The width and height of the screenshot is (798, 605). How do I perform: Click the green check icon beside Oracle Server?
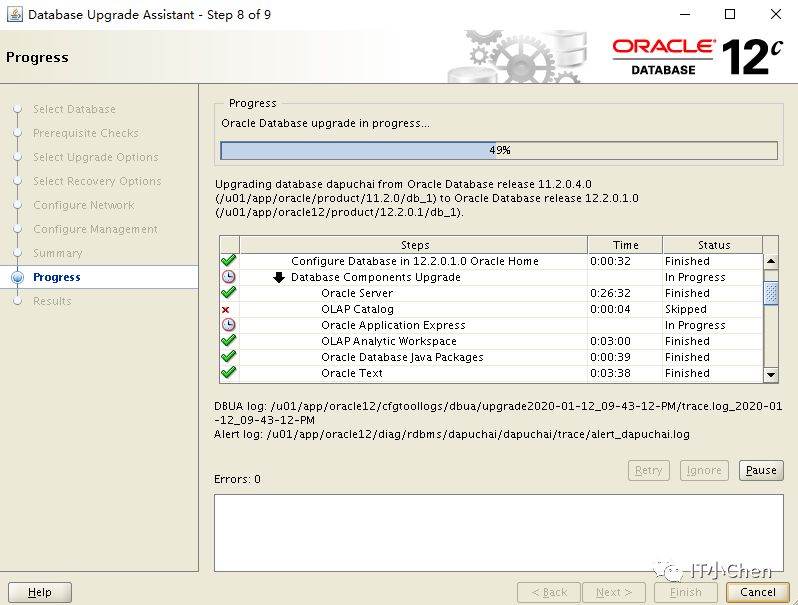pos(229,293)
